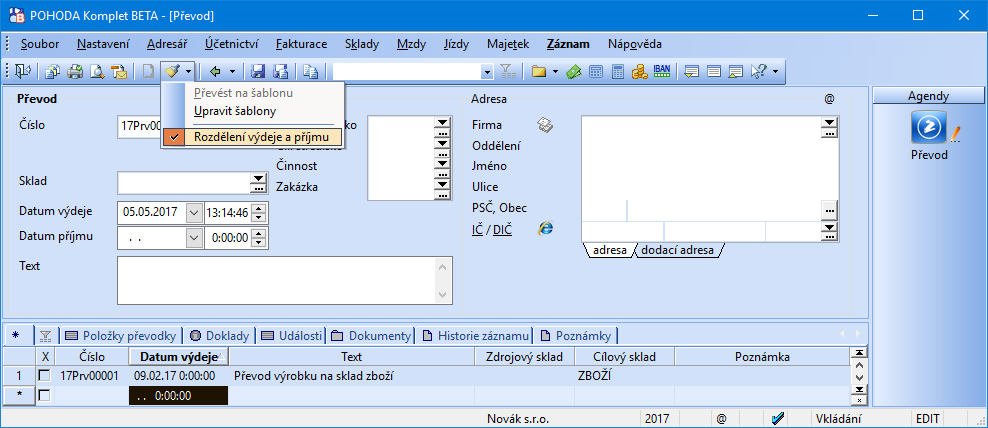This screenshot has height=428, width=988.
Task: Click the plain list panel icon
Action: pos(713,72)
